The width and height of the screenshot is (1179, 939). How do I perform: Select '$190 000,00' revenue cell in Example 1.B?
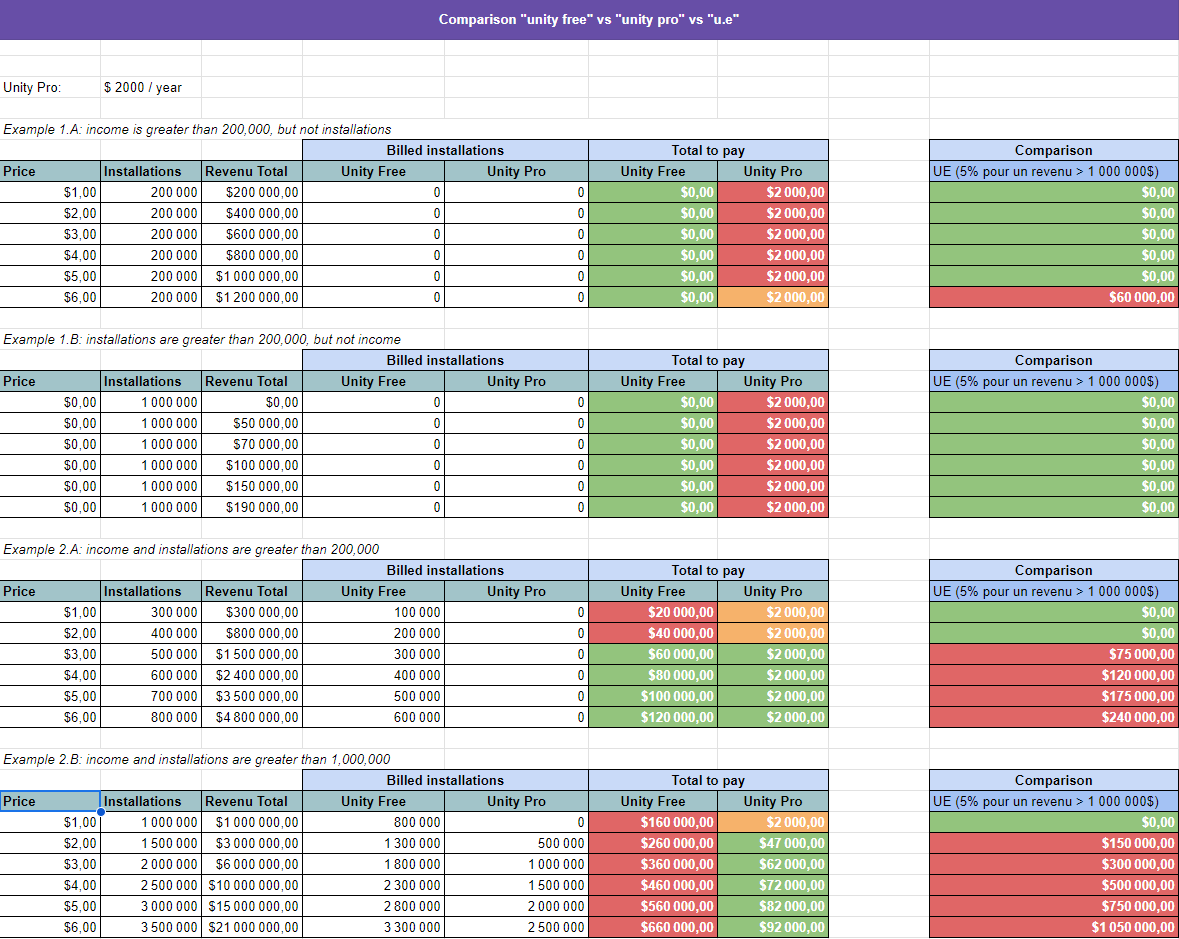pos(252,507)
